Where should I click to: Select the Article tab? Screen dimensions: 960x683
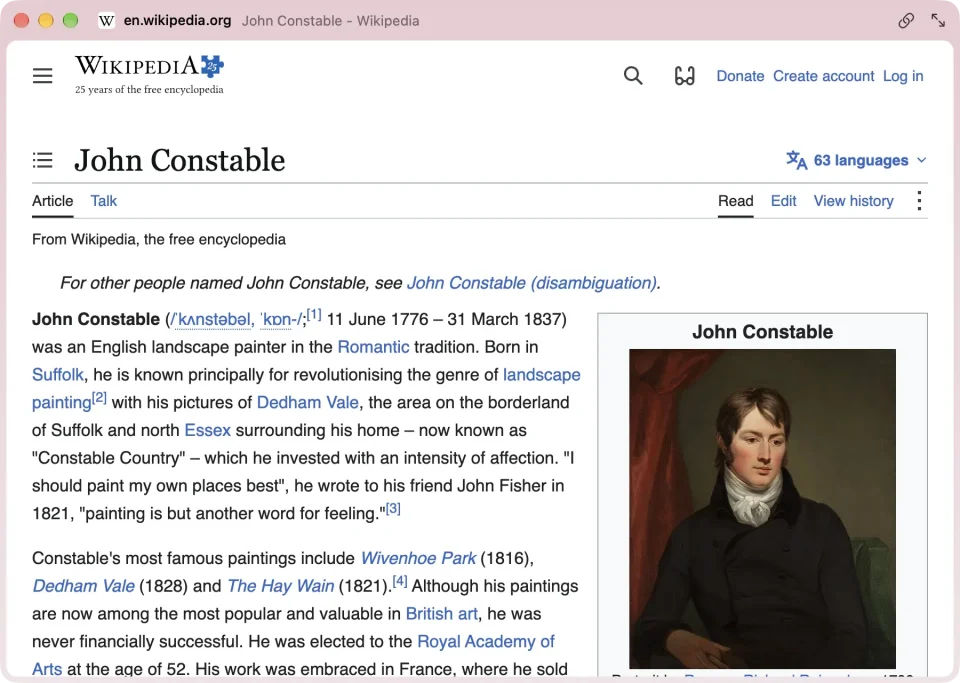(x=53, y=201)
